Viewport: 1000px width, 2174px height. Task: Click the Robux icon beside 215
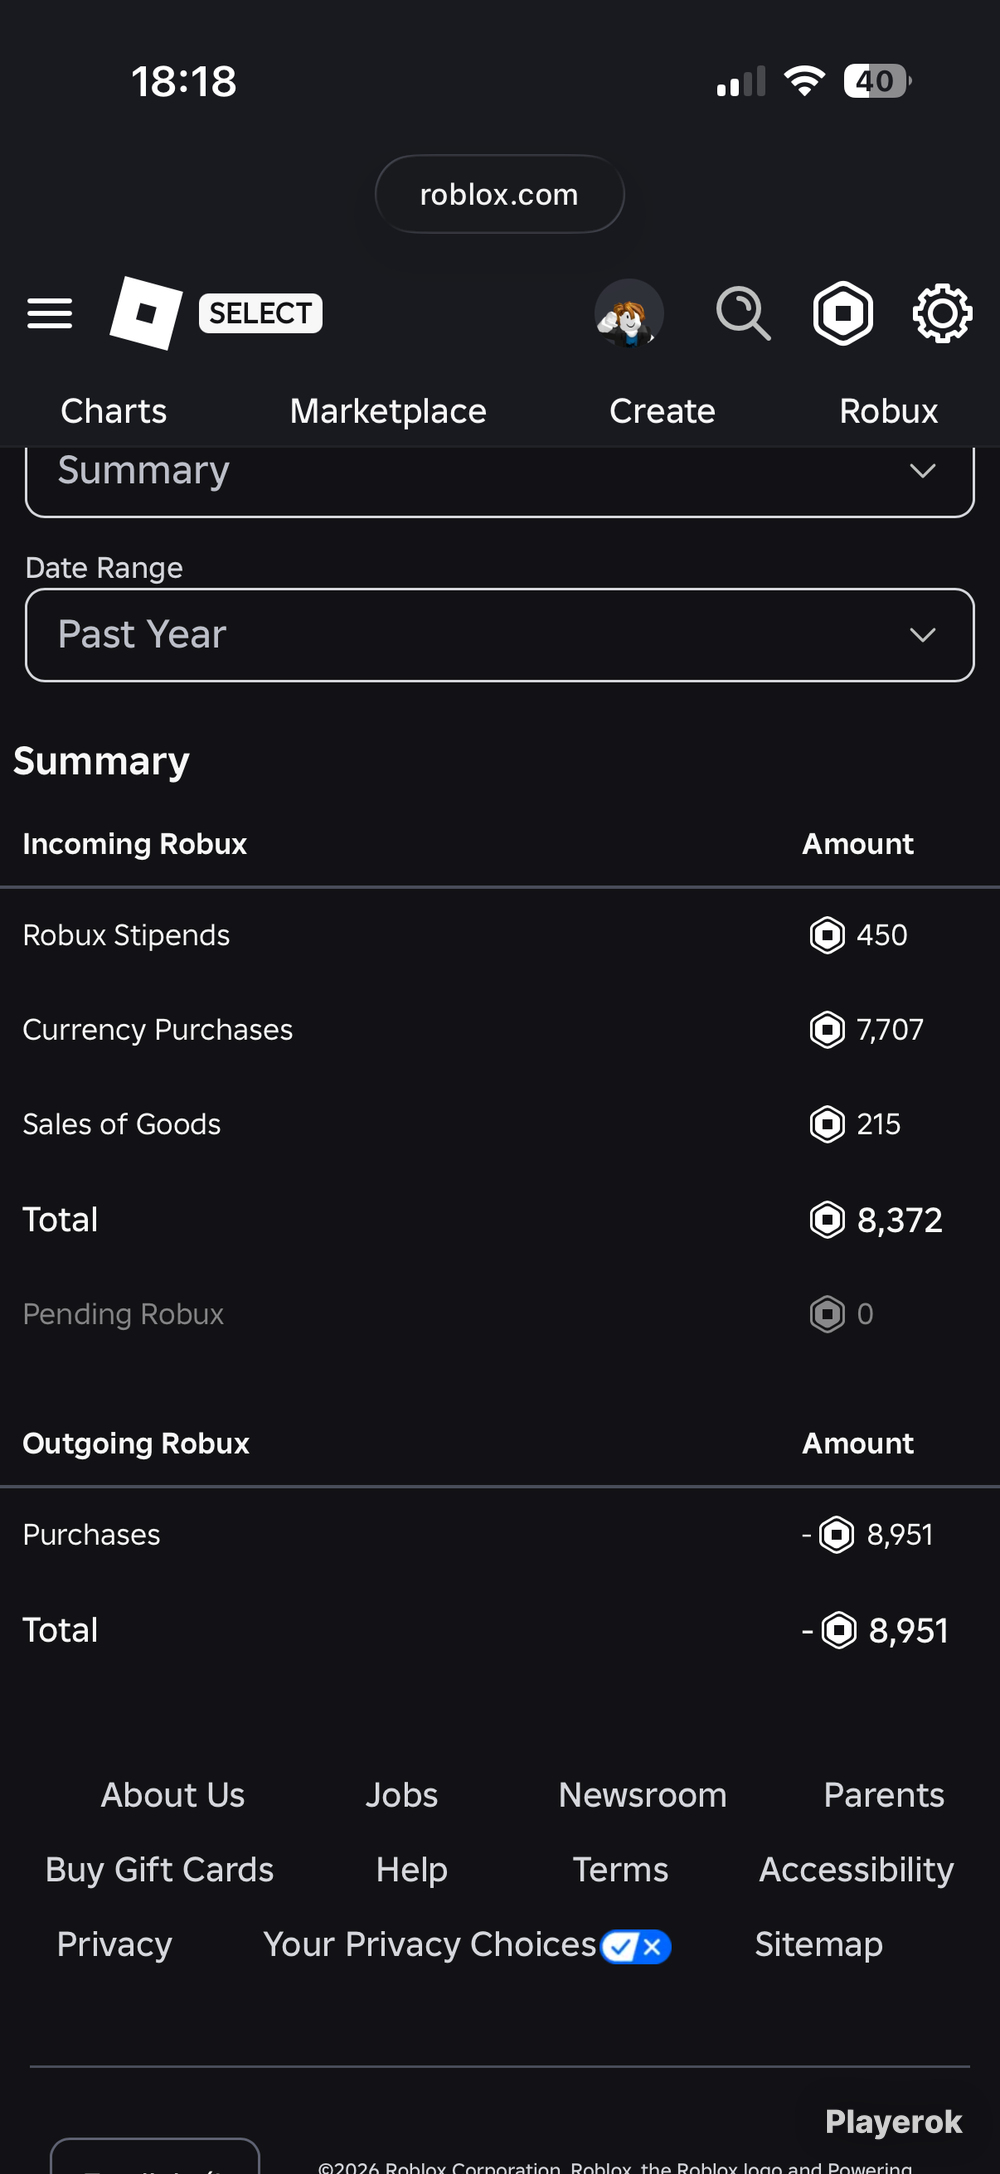[x=827, y=1124]
